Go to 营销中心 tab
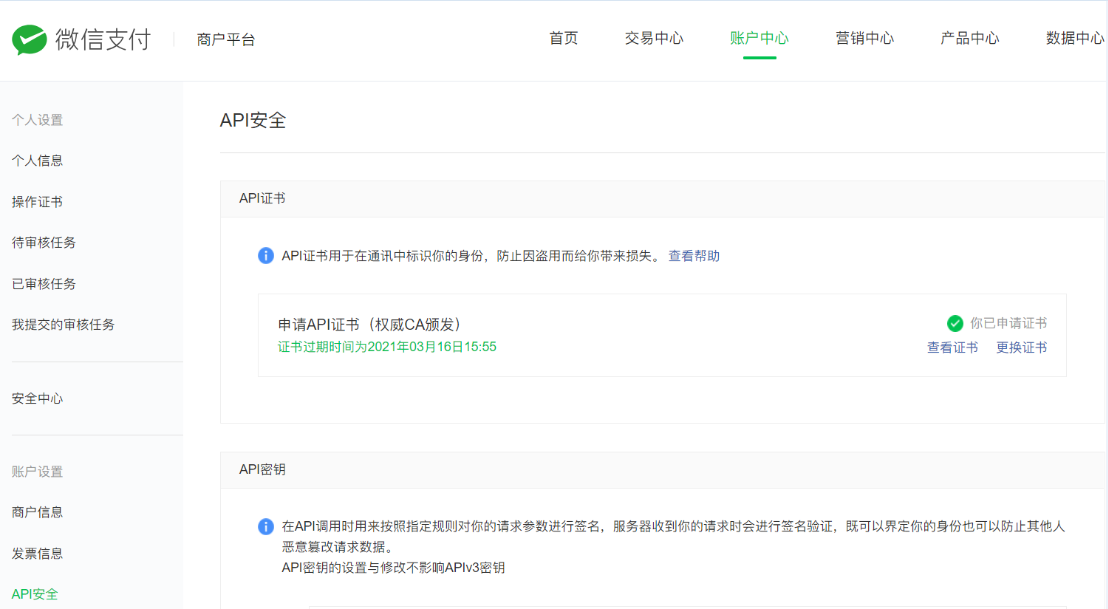Screen dimensions: 1108x609 click(865, 38)
